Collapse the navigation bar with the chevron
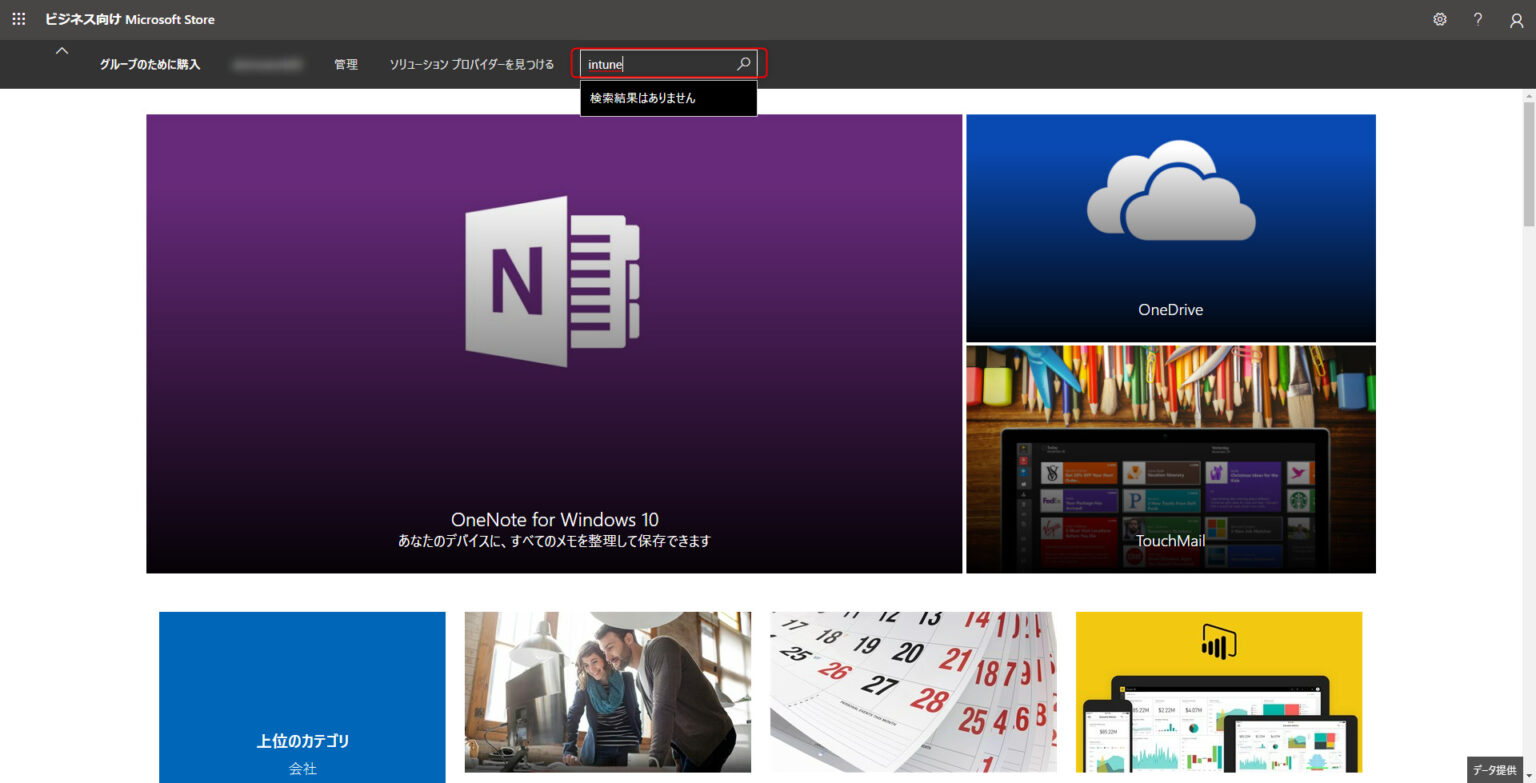The width and height of the screenshot is (1536, 783). click(62, 50)
